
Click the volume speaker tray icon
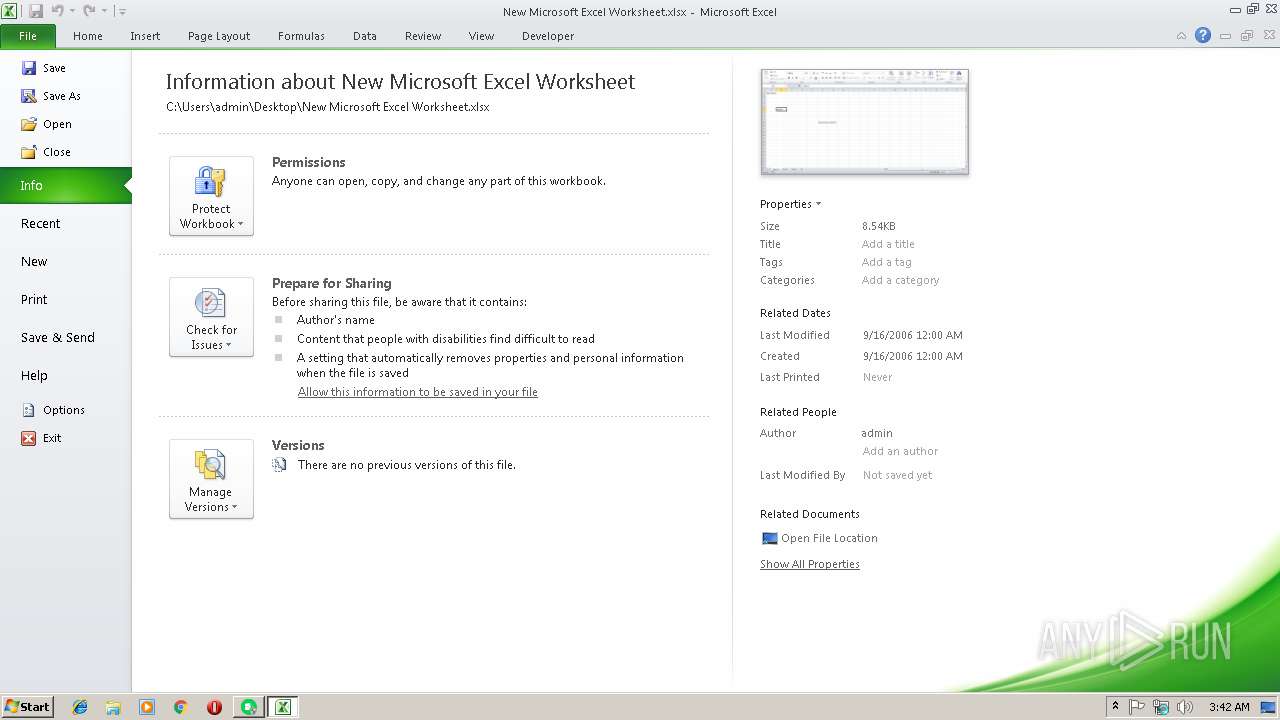click(x=1185, y=707)
